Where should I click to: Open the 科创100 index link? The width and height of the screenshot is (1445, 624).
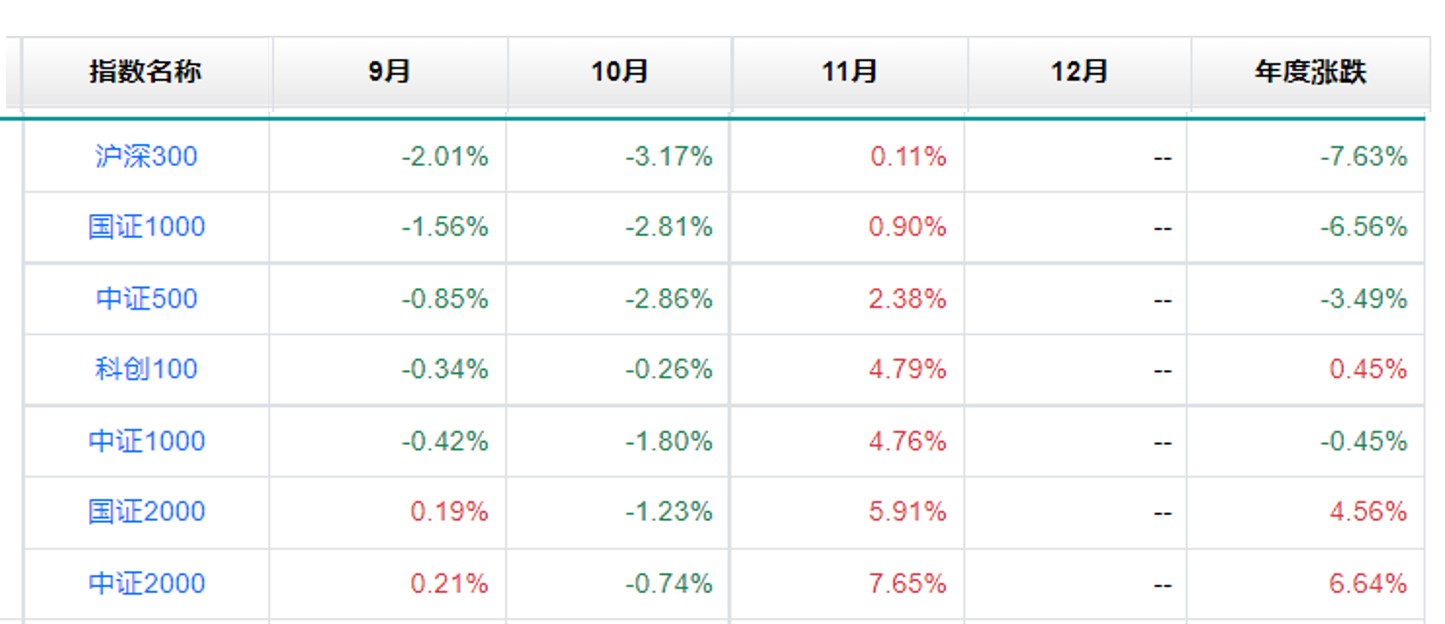click(x=146, y=369)
